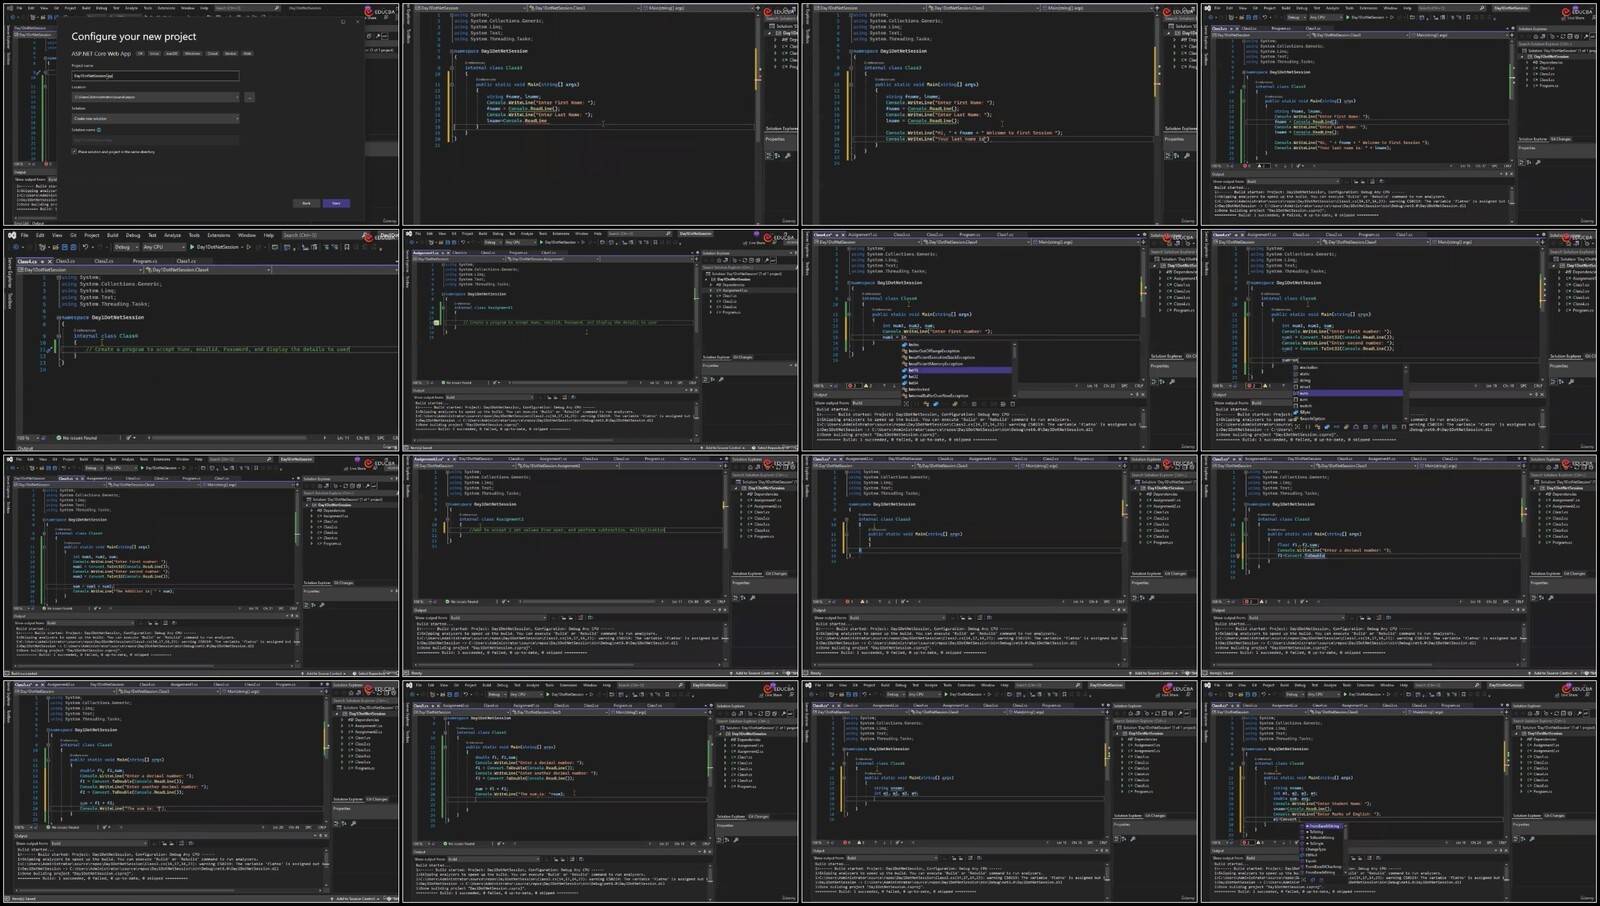Open the Git menu in the magnified frame

click(73, 236)
